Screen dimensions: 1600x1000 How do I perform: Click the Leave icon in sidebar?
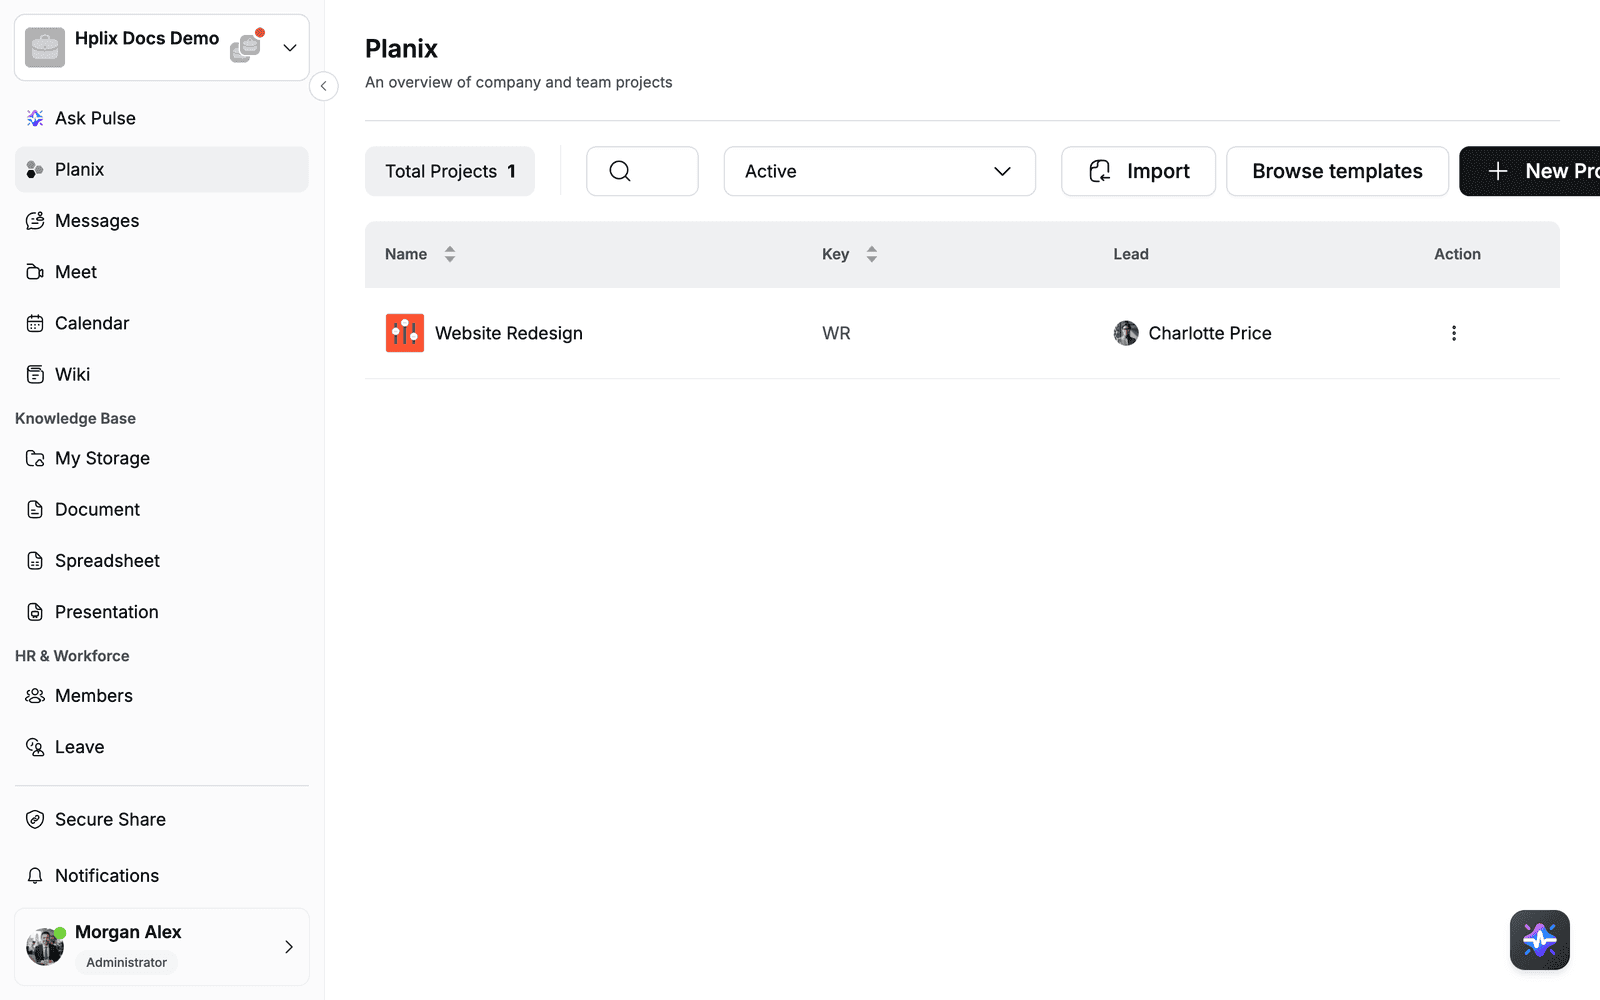tap(35, 747)
